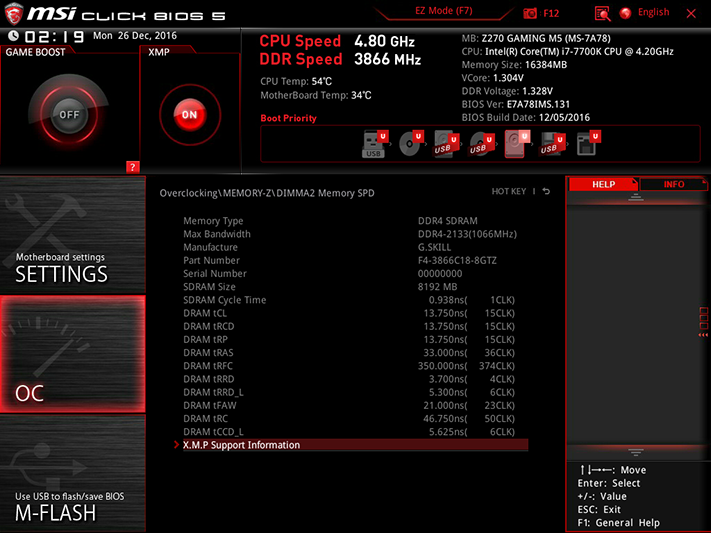Select the DRAM tRRD_L row
This screenshot has width=711, height=533.
351,392
